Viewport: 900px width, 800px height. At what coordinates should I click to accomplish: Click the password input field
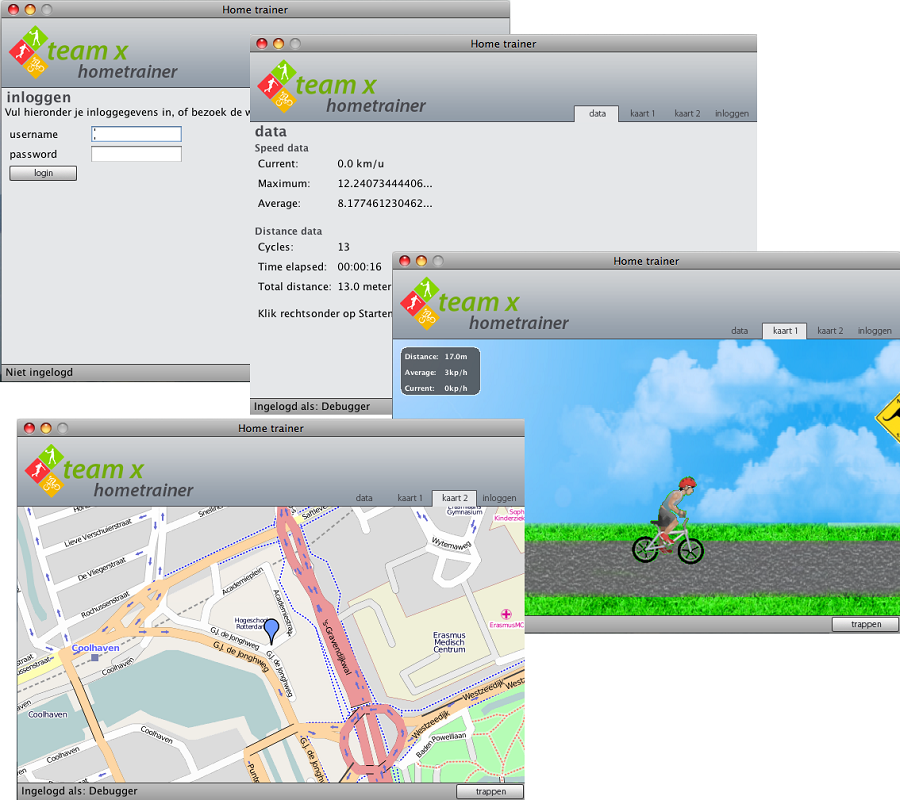pos(136,154)
